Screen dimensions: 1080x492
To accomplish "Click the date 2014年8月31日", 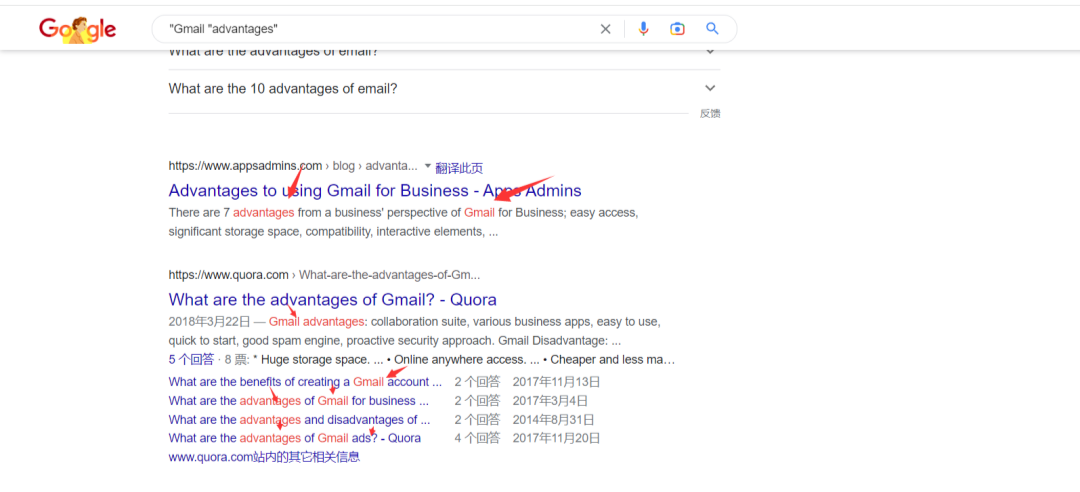I will [554, 420].
